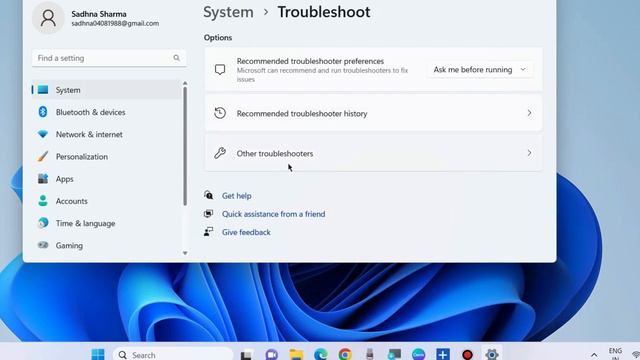Open File Explorer from the taskbar

(296, 354)
